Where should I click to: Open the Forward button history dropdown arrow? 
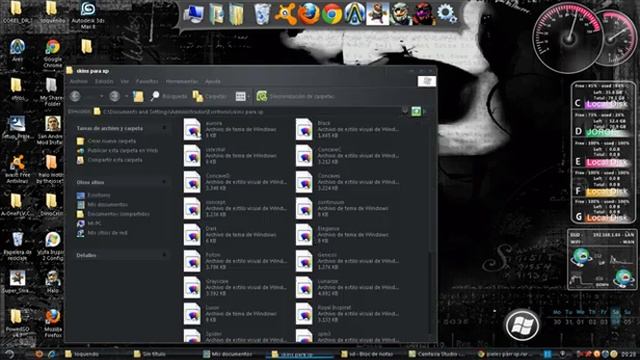[126, 96]
